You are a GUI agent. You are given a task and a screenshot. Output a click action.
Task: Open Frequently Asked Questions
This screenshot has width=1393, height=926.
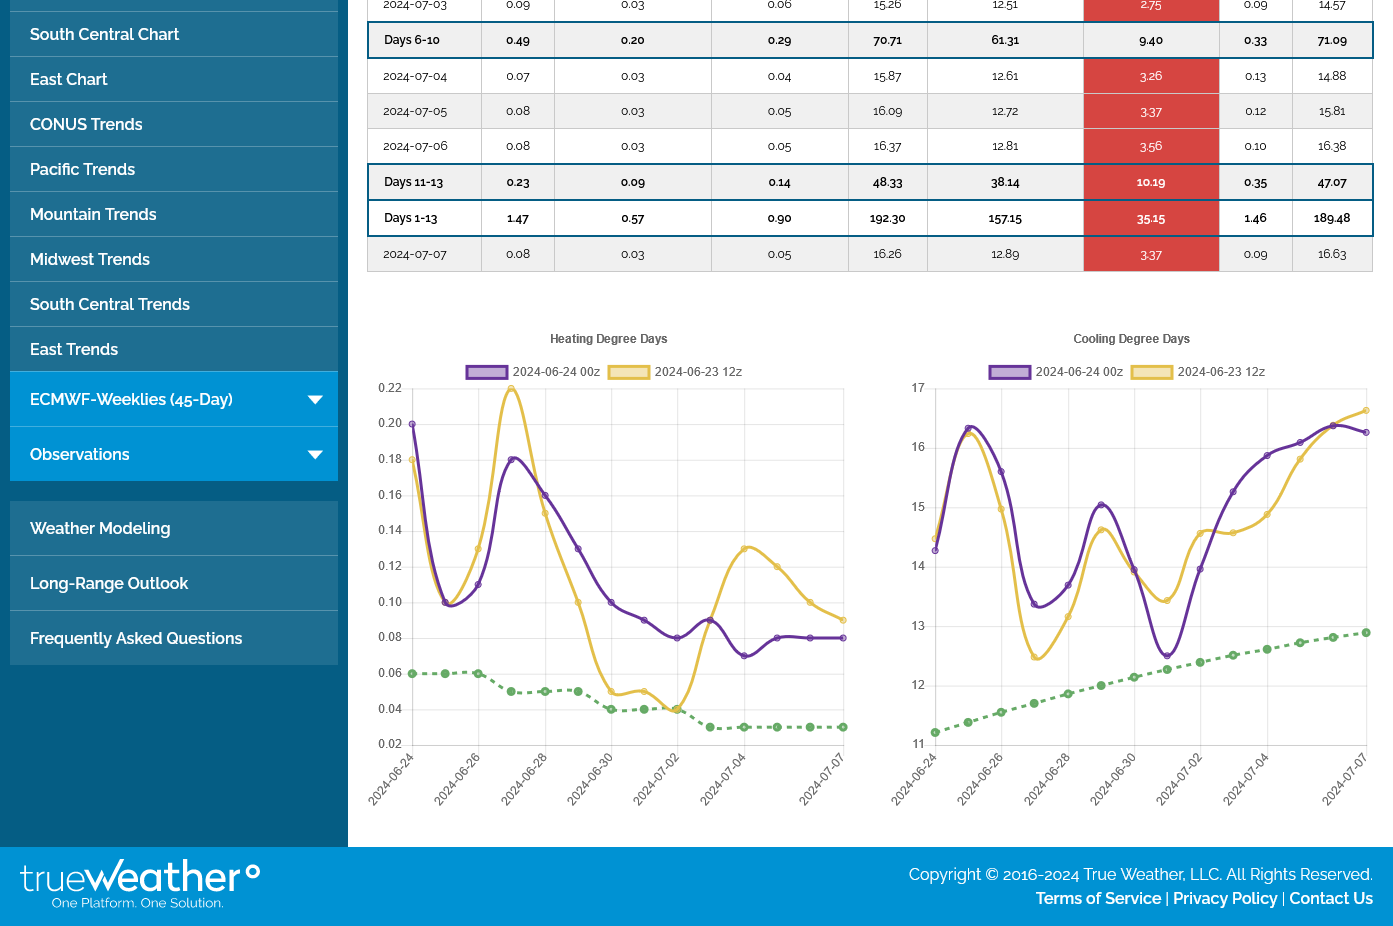click(136, 638)
